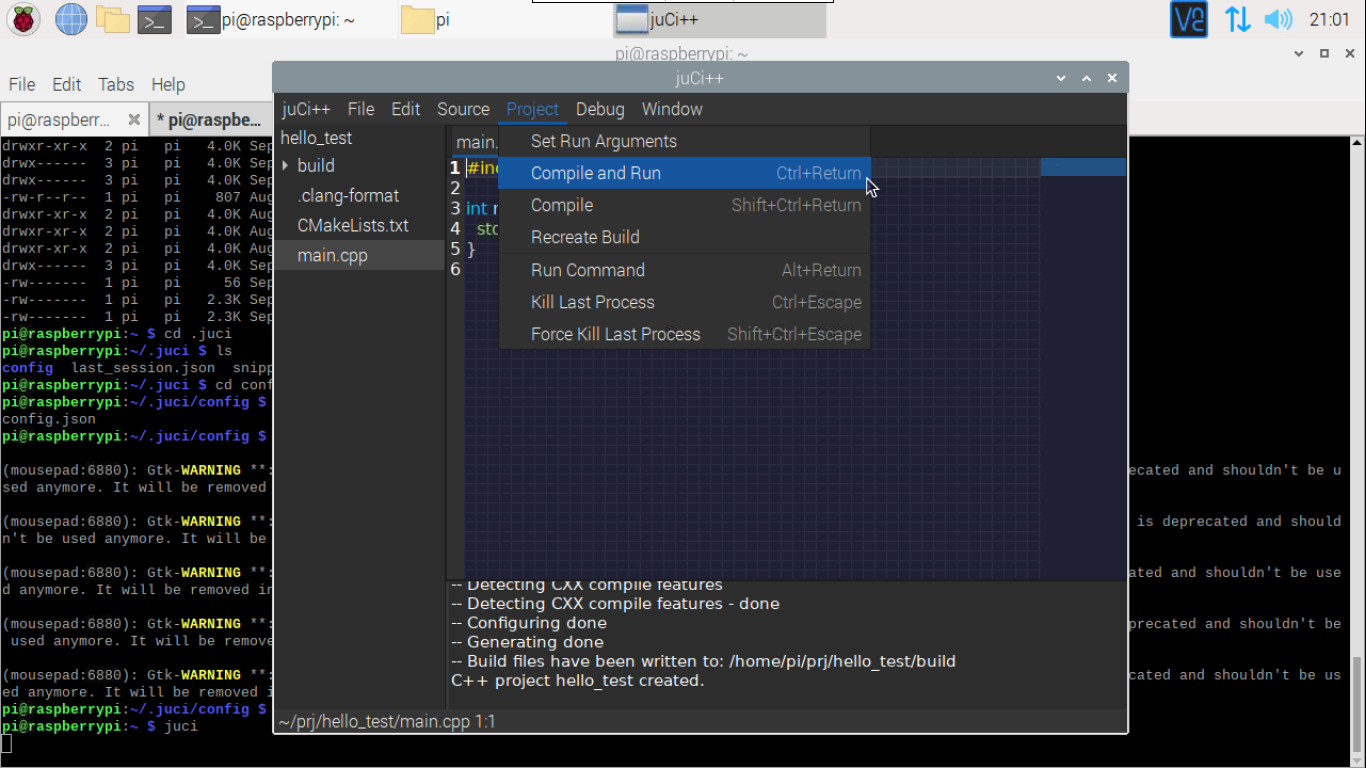Select Compile and Run
1366x768 pixels.
click(x=685, y=173)
